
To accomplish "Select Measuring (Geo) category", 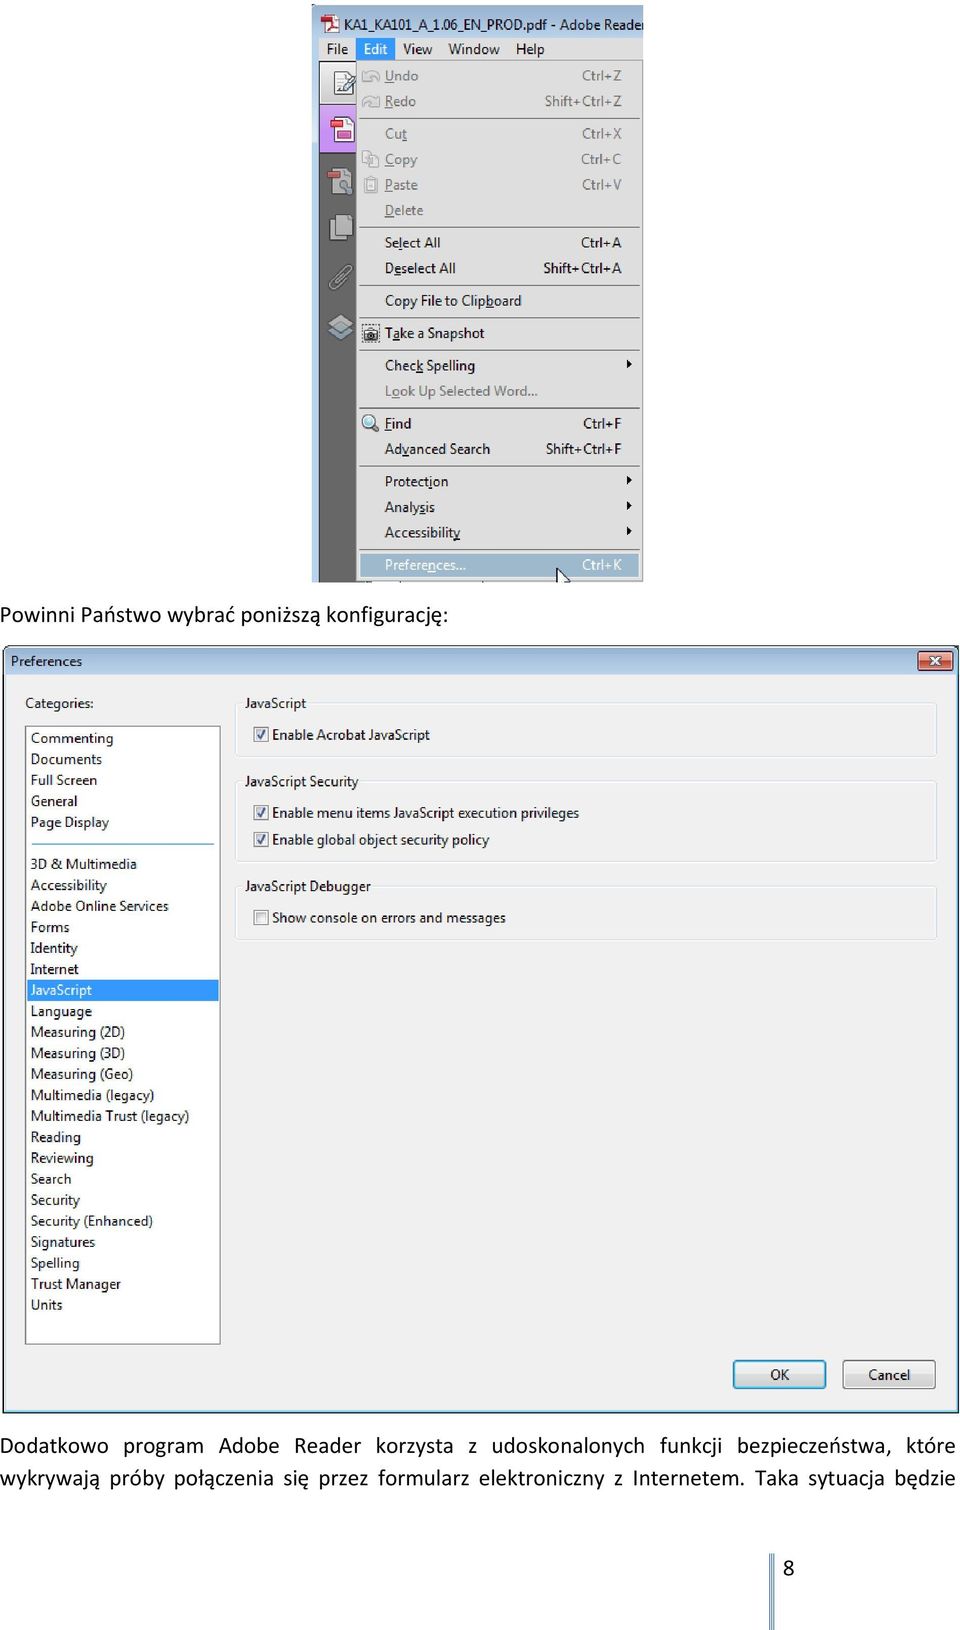I will (x=82, y=1074).
